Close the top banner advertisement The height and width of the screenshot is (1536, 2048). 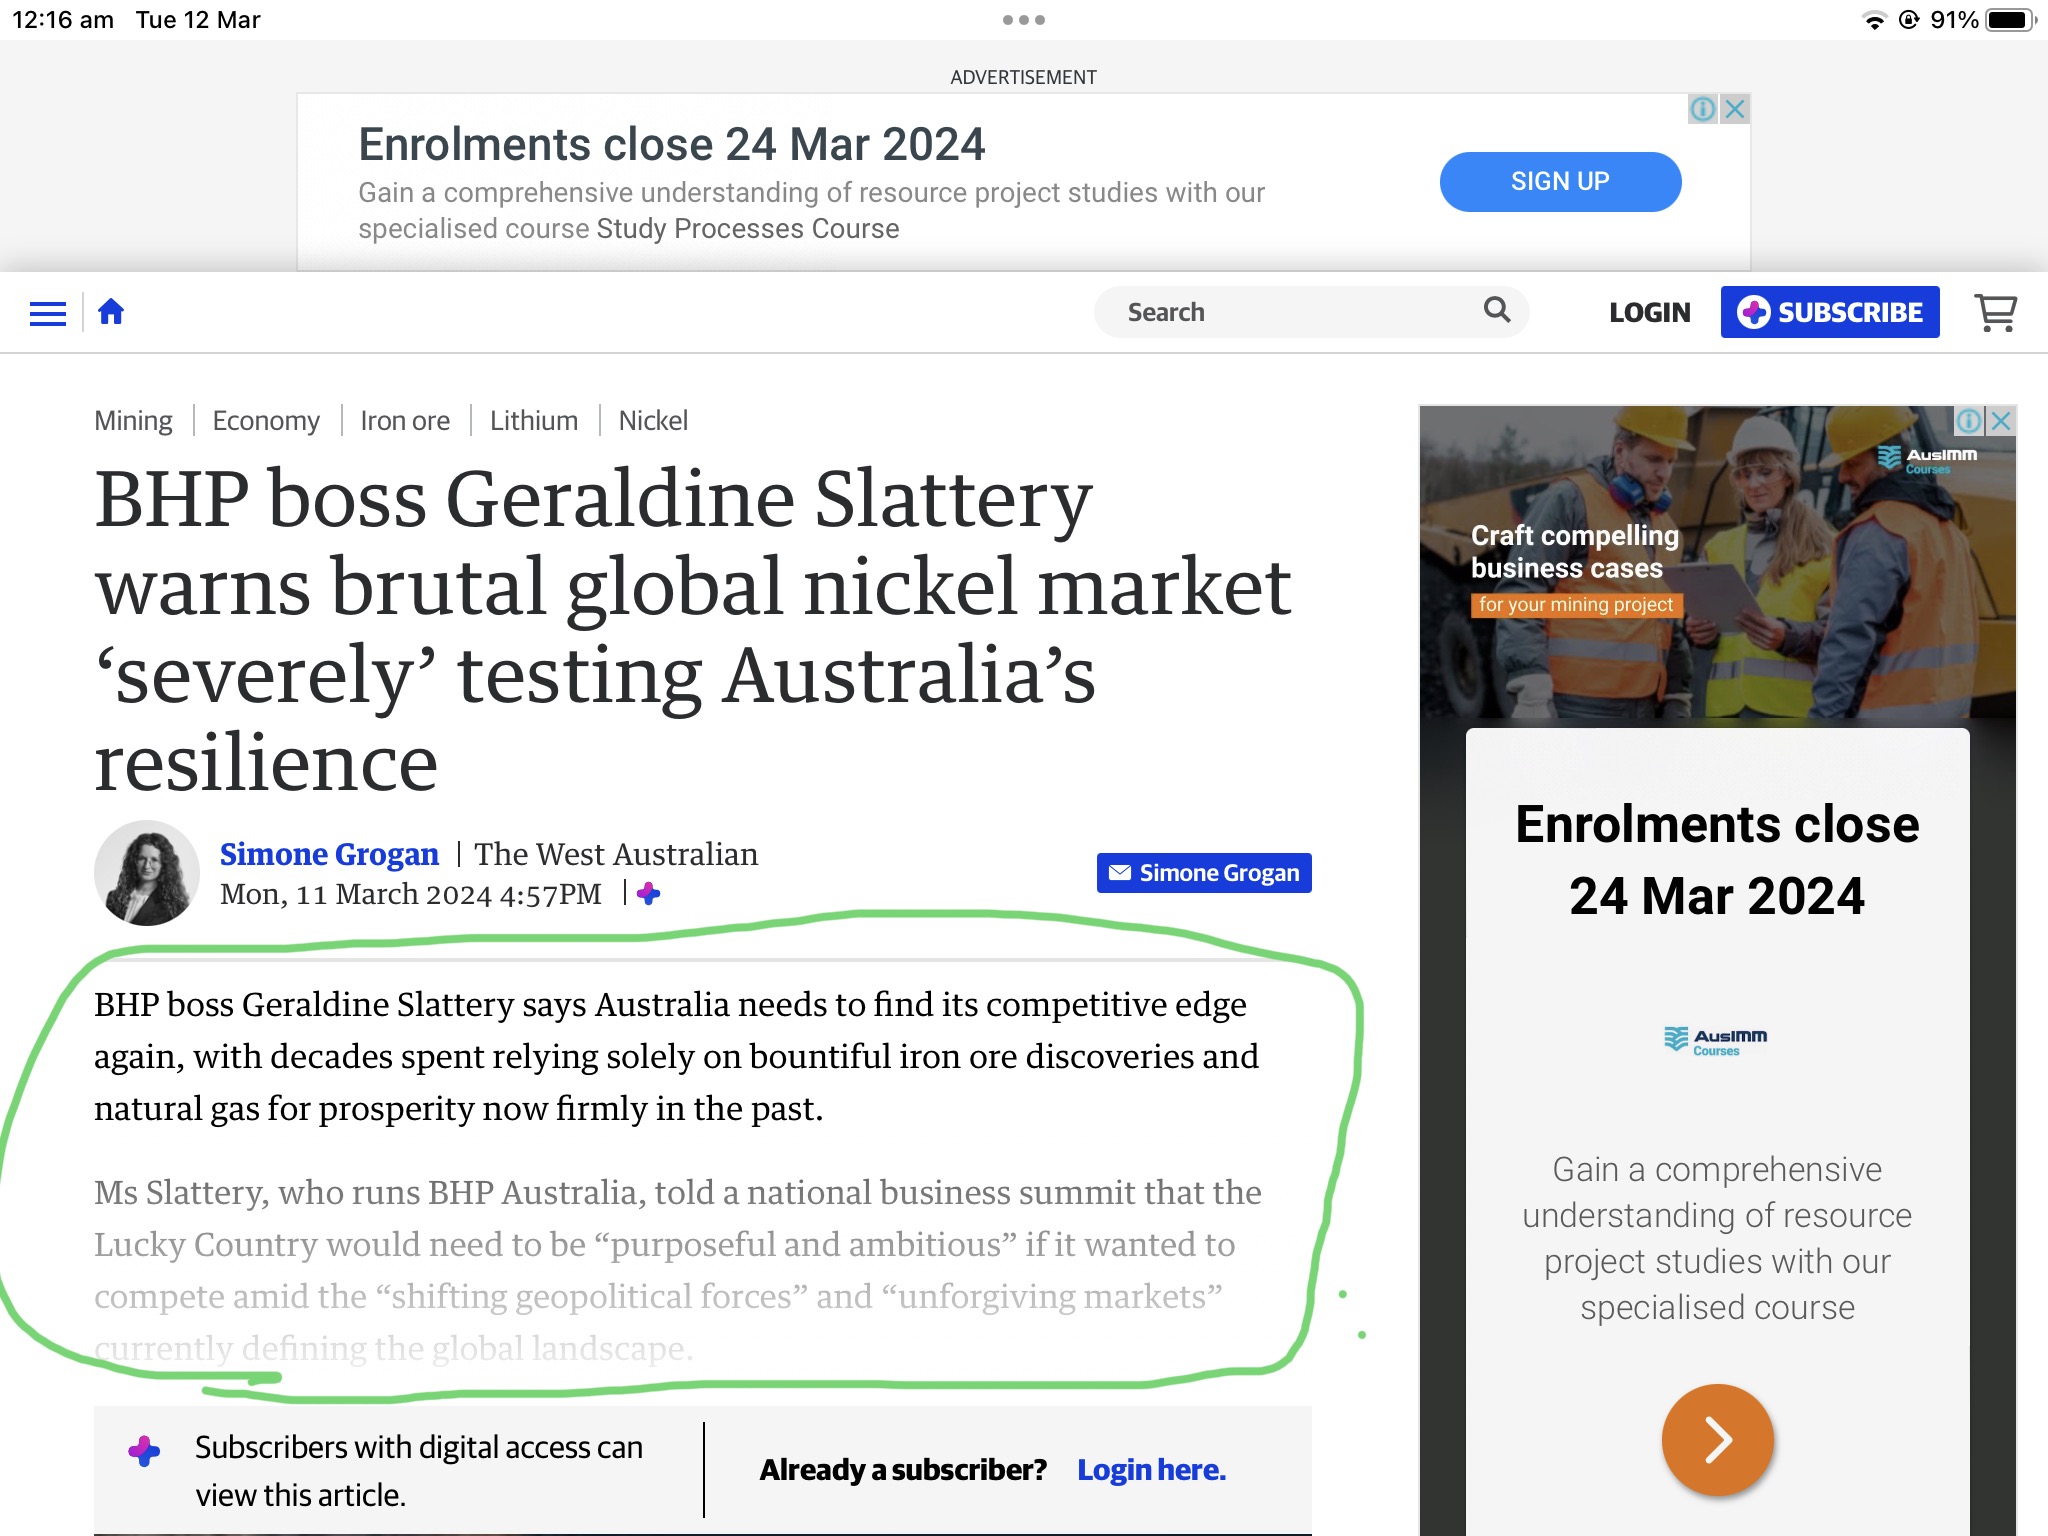coord(1736,109)
